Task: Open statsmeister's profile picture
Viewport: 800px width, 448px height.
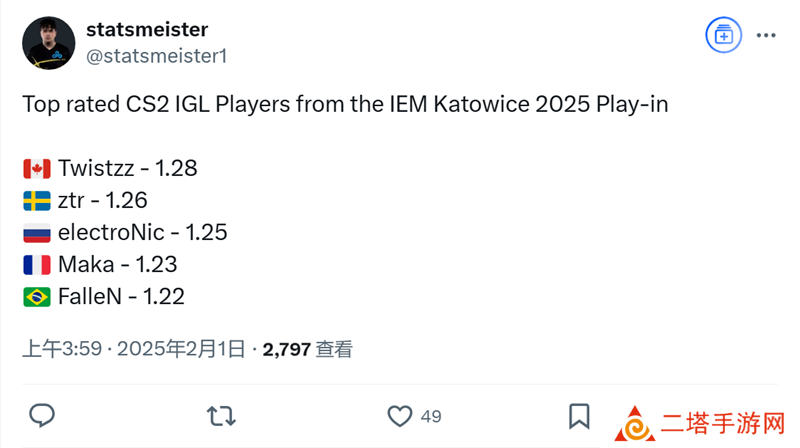Action: click(x=48, y=43)
